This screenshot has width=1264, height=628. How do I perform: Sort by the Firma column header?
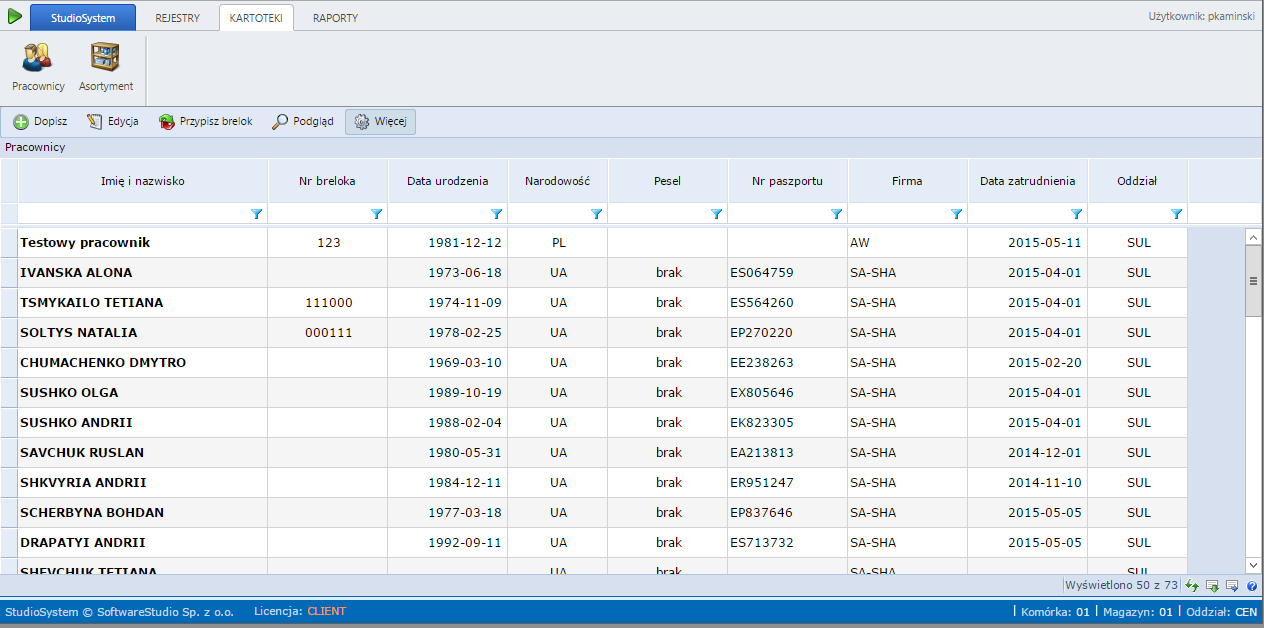point(908,181)
